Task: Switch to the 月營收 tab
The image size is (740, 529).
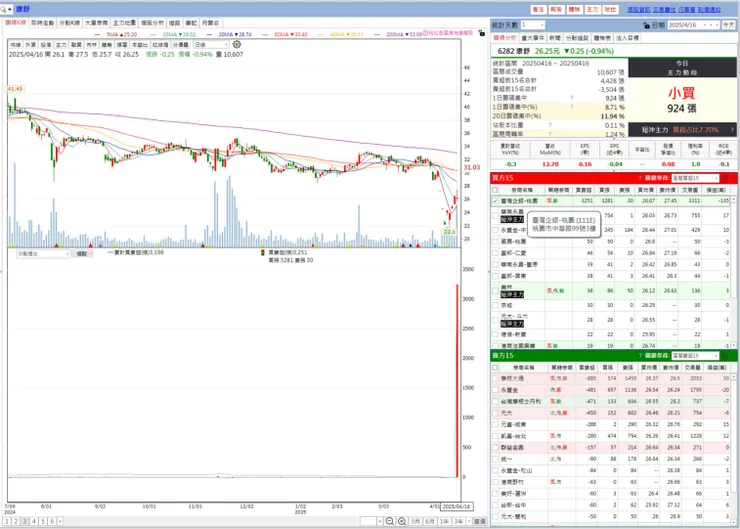Action: (x=210, y=23)
